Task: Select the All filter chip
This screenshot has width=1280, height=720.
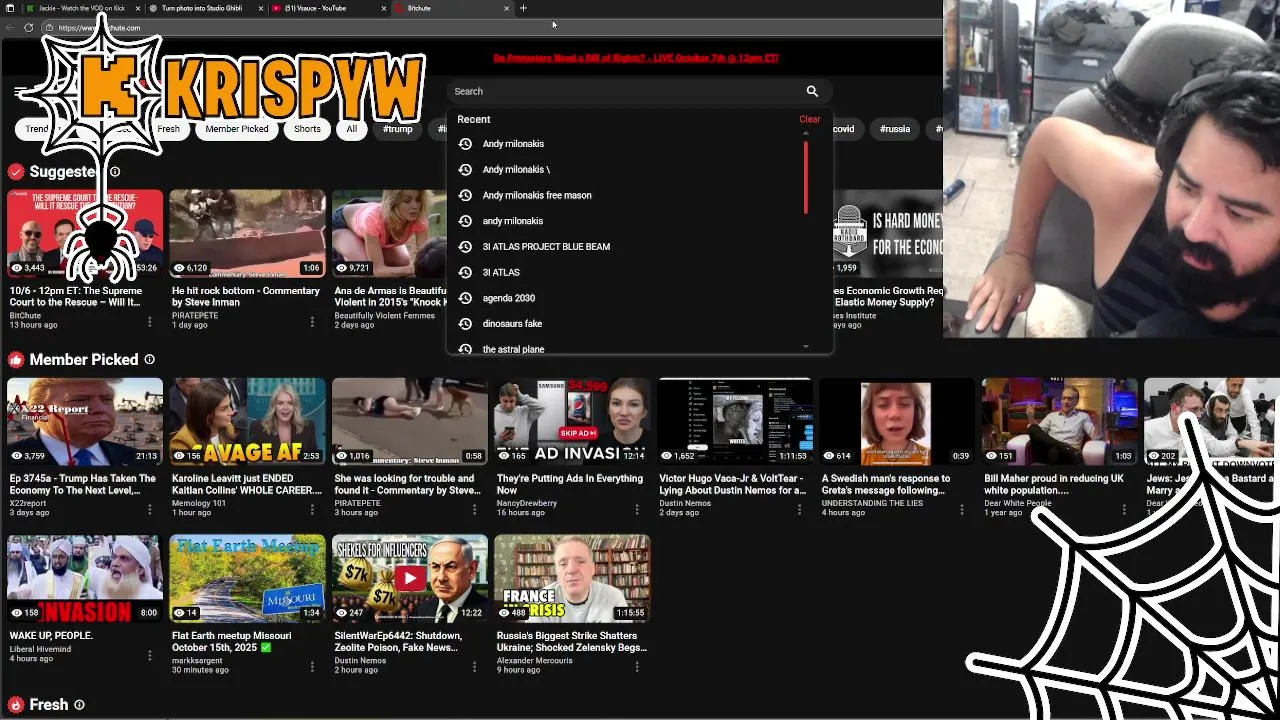Action: (x=351, y=129)
